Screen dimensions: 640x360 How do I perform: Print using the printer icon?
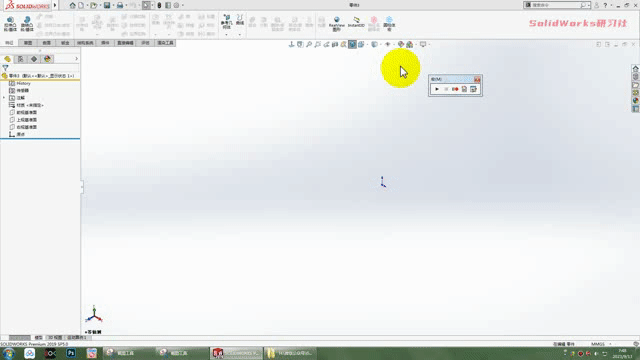coord(120,5)
